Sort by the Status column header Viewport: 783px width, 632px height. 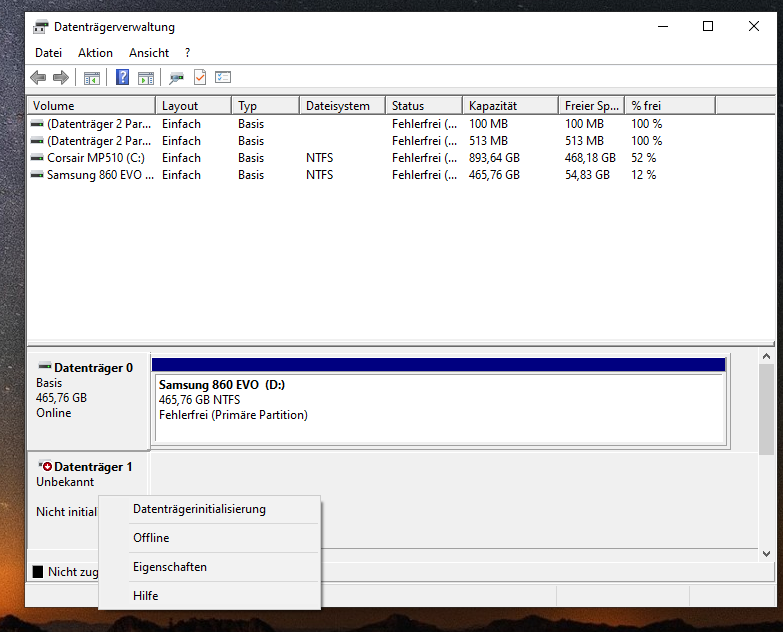pyautogui.click(x=424, y=106)
